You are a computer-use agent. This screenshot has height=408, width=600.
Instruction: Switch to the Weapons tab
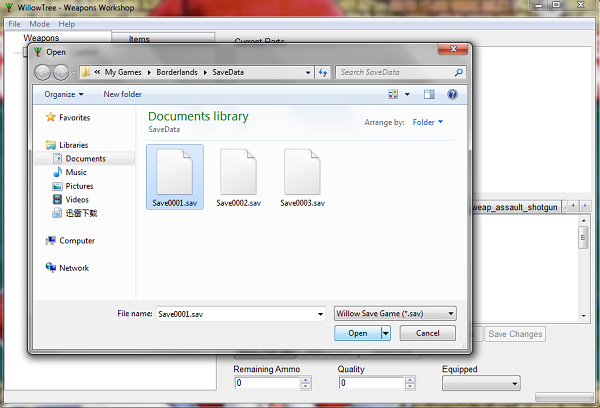coord(41,38)
